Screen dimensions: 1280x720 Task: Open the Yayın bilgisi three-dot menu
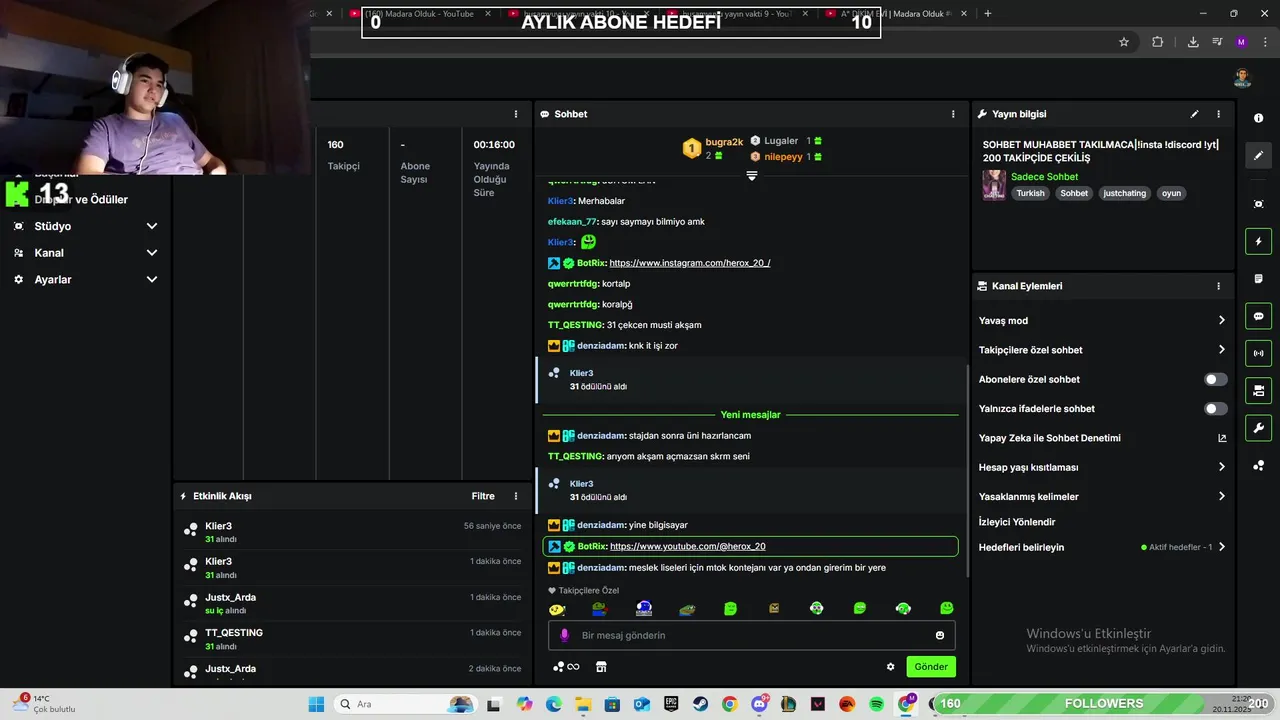pos(1218,114)
